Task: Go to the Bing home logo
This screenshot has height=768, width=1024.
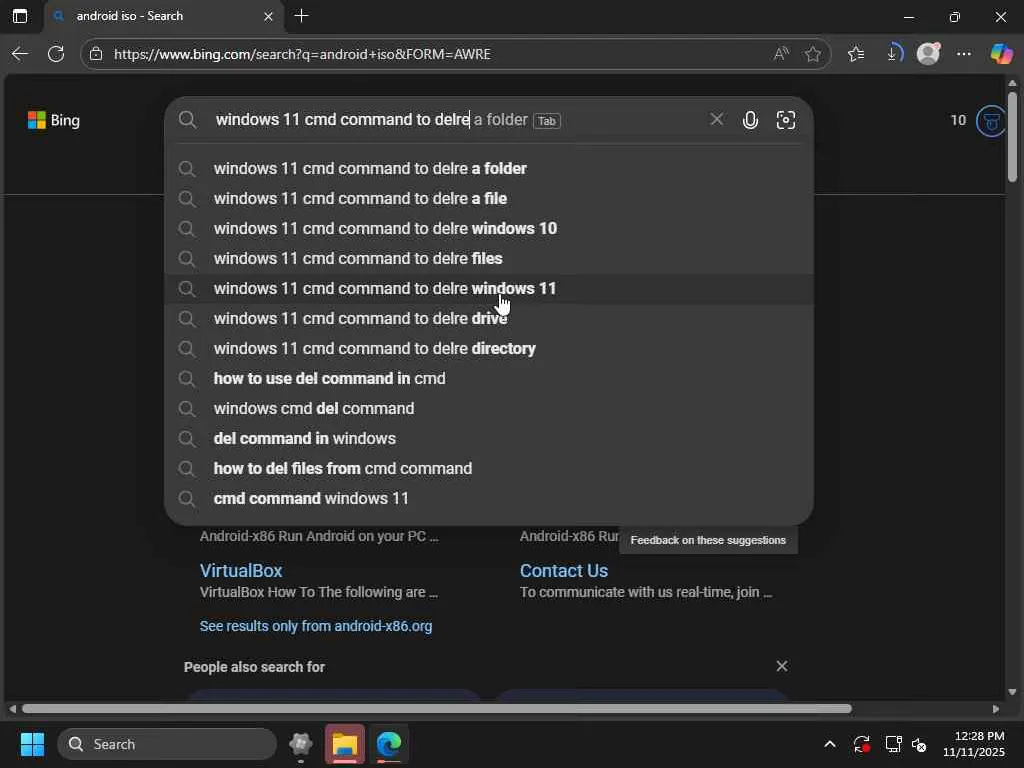Action: [54, 120]
